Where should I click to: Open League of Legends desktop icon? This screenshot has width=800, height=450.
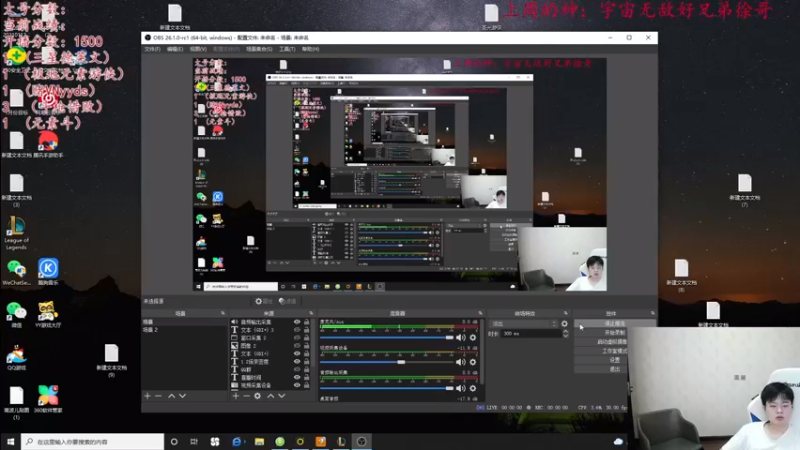16,233
